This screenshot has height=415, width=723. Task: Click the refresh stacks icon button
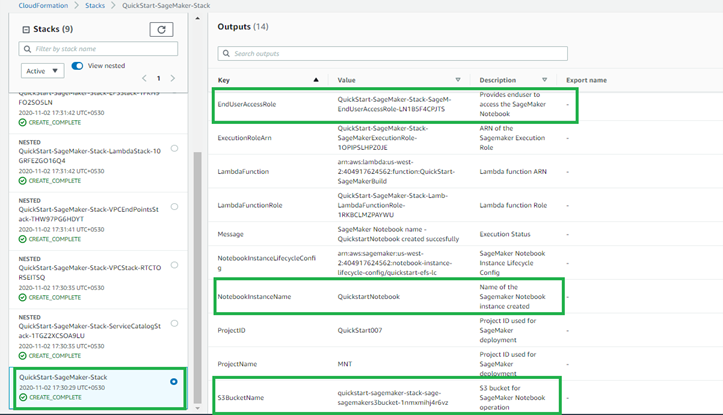pos(161,30)
